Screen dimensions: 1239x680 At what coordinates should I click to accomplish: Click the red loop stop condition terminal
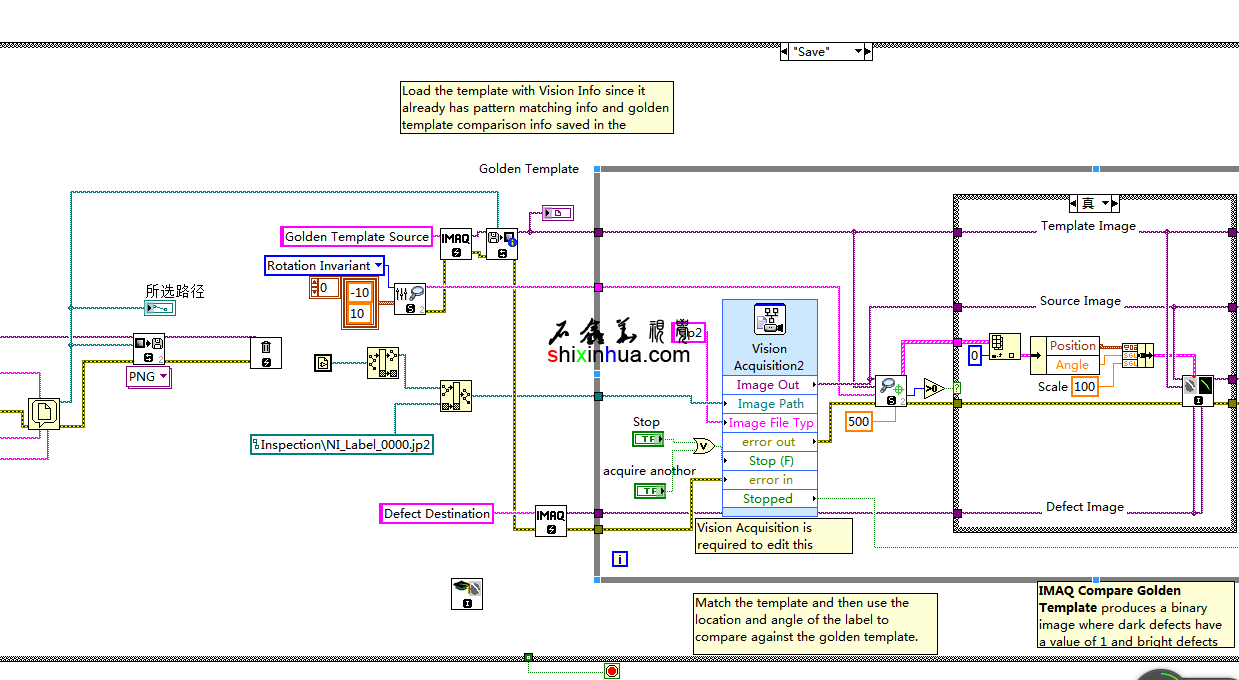point(612,671)
